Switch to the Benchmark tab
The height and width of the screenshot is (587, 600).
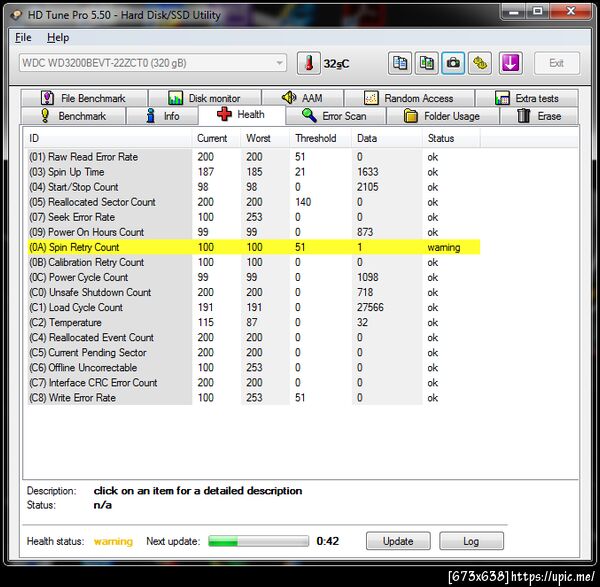coord(73,116)
